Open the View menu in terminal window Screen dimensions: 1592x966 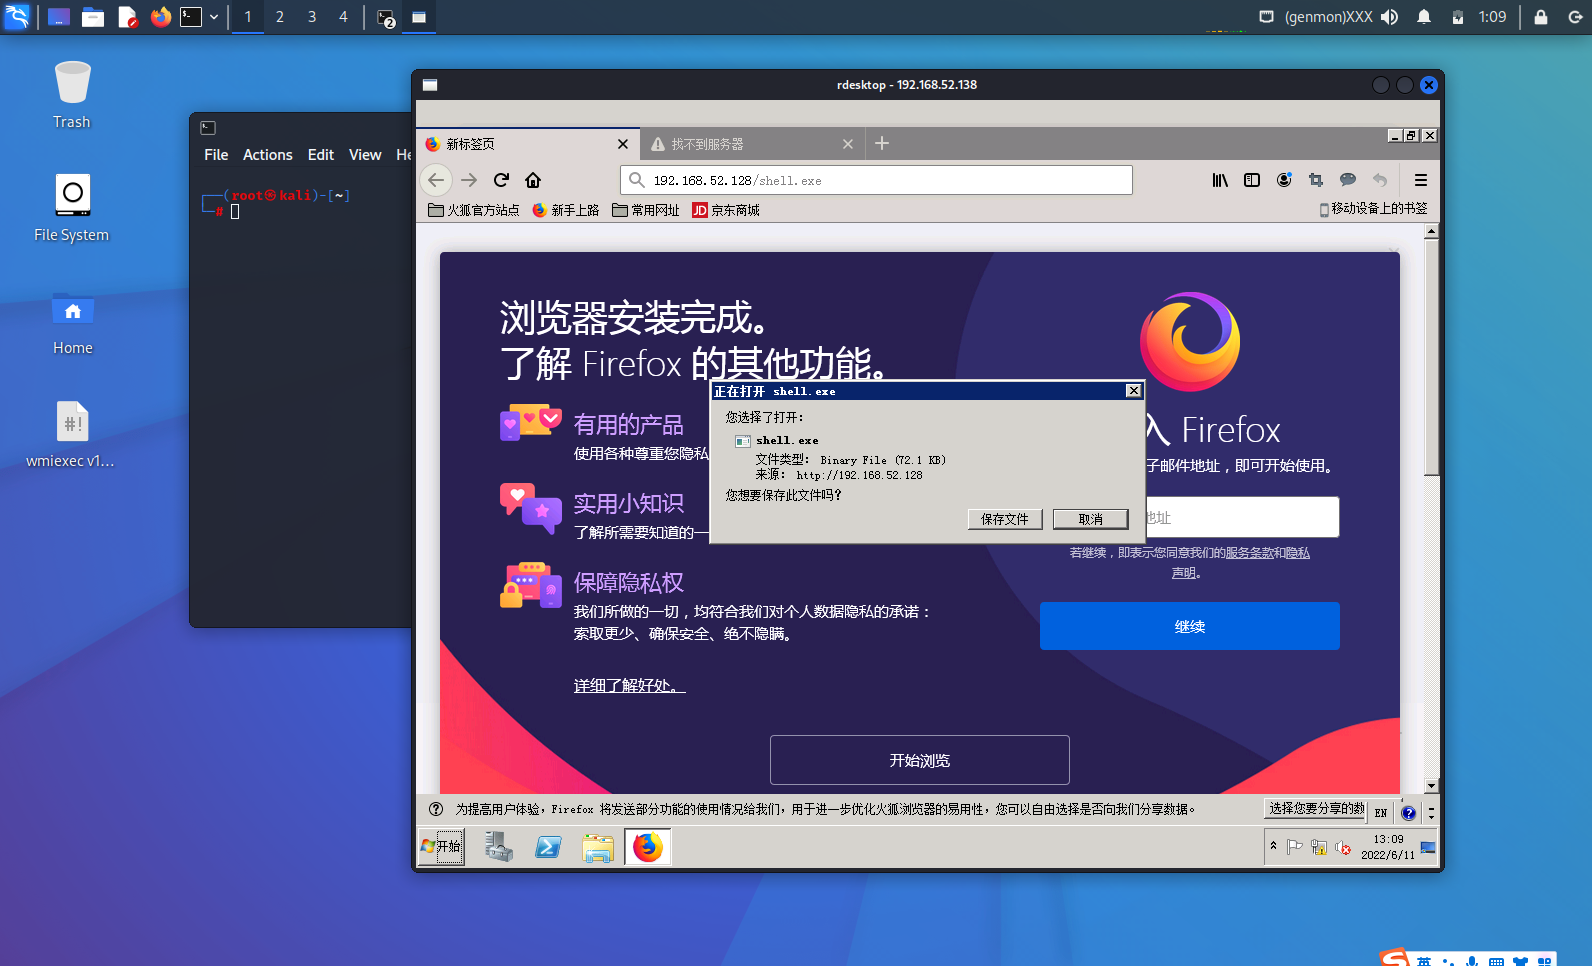click(365, 155)
